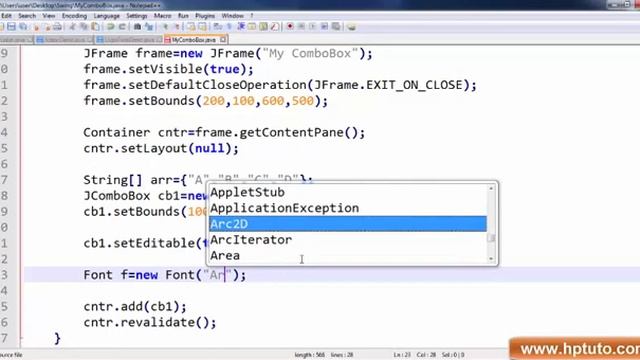Open the View menu
This screenshot has height=360, width=640.
coord(49,16)
